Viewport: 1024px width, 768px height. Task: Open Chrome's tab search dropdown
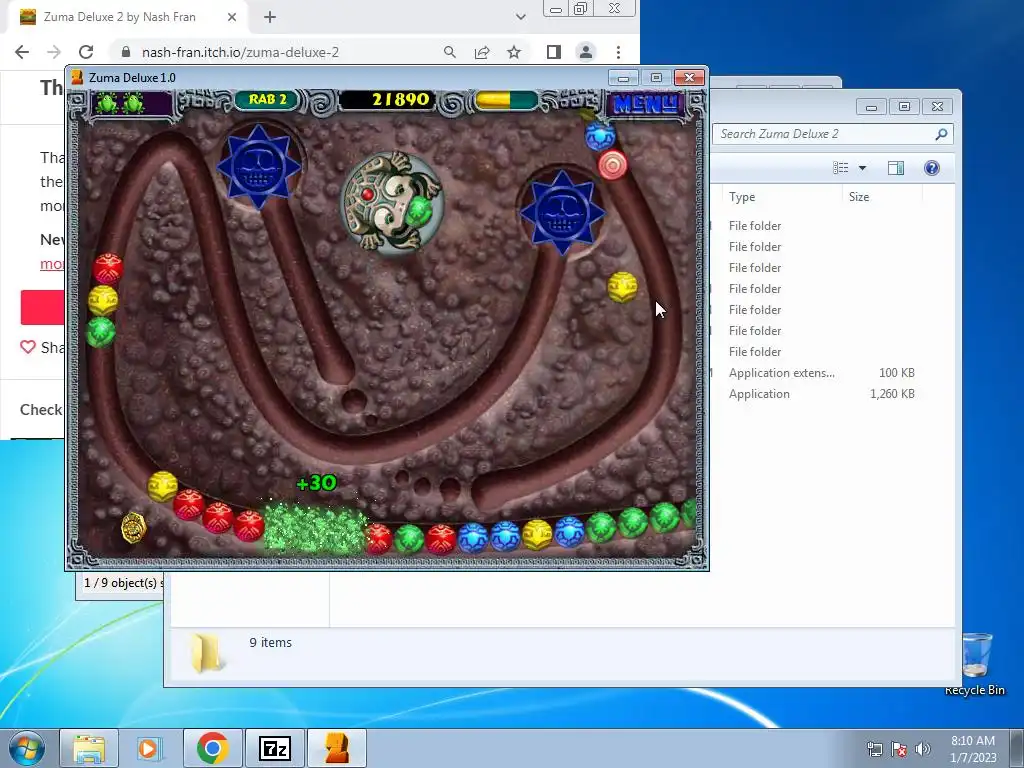(x=520, y=17)
